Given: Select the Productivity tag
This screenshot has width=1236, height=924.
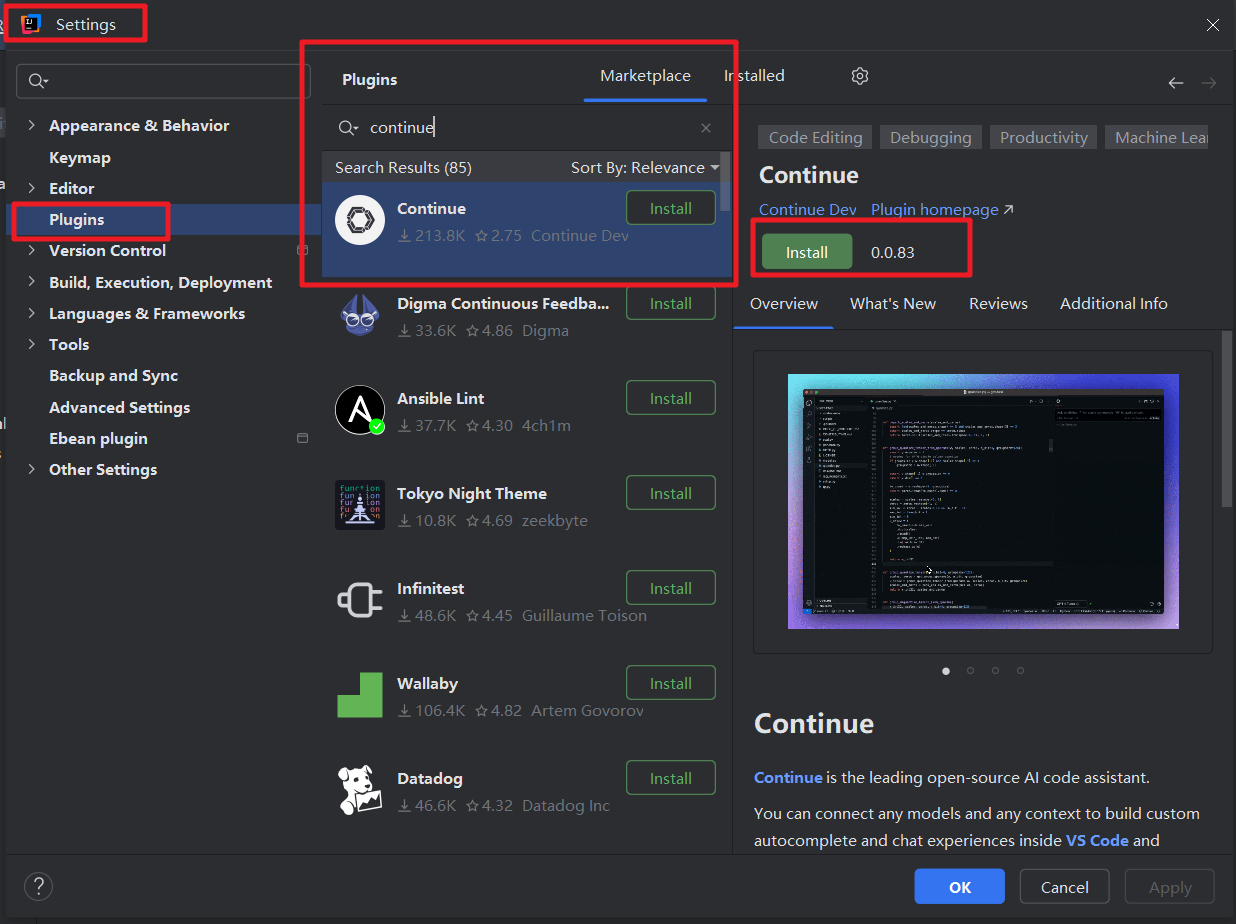Looking at the screenshot, I should click(x=1044, y=138).
